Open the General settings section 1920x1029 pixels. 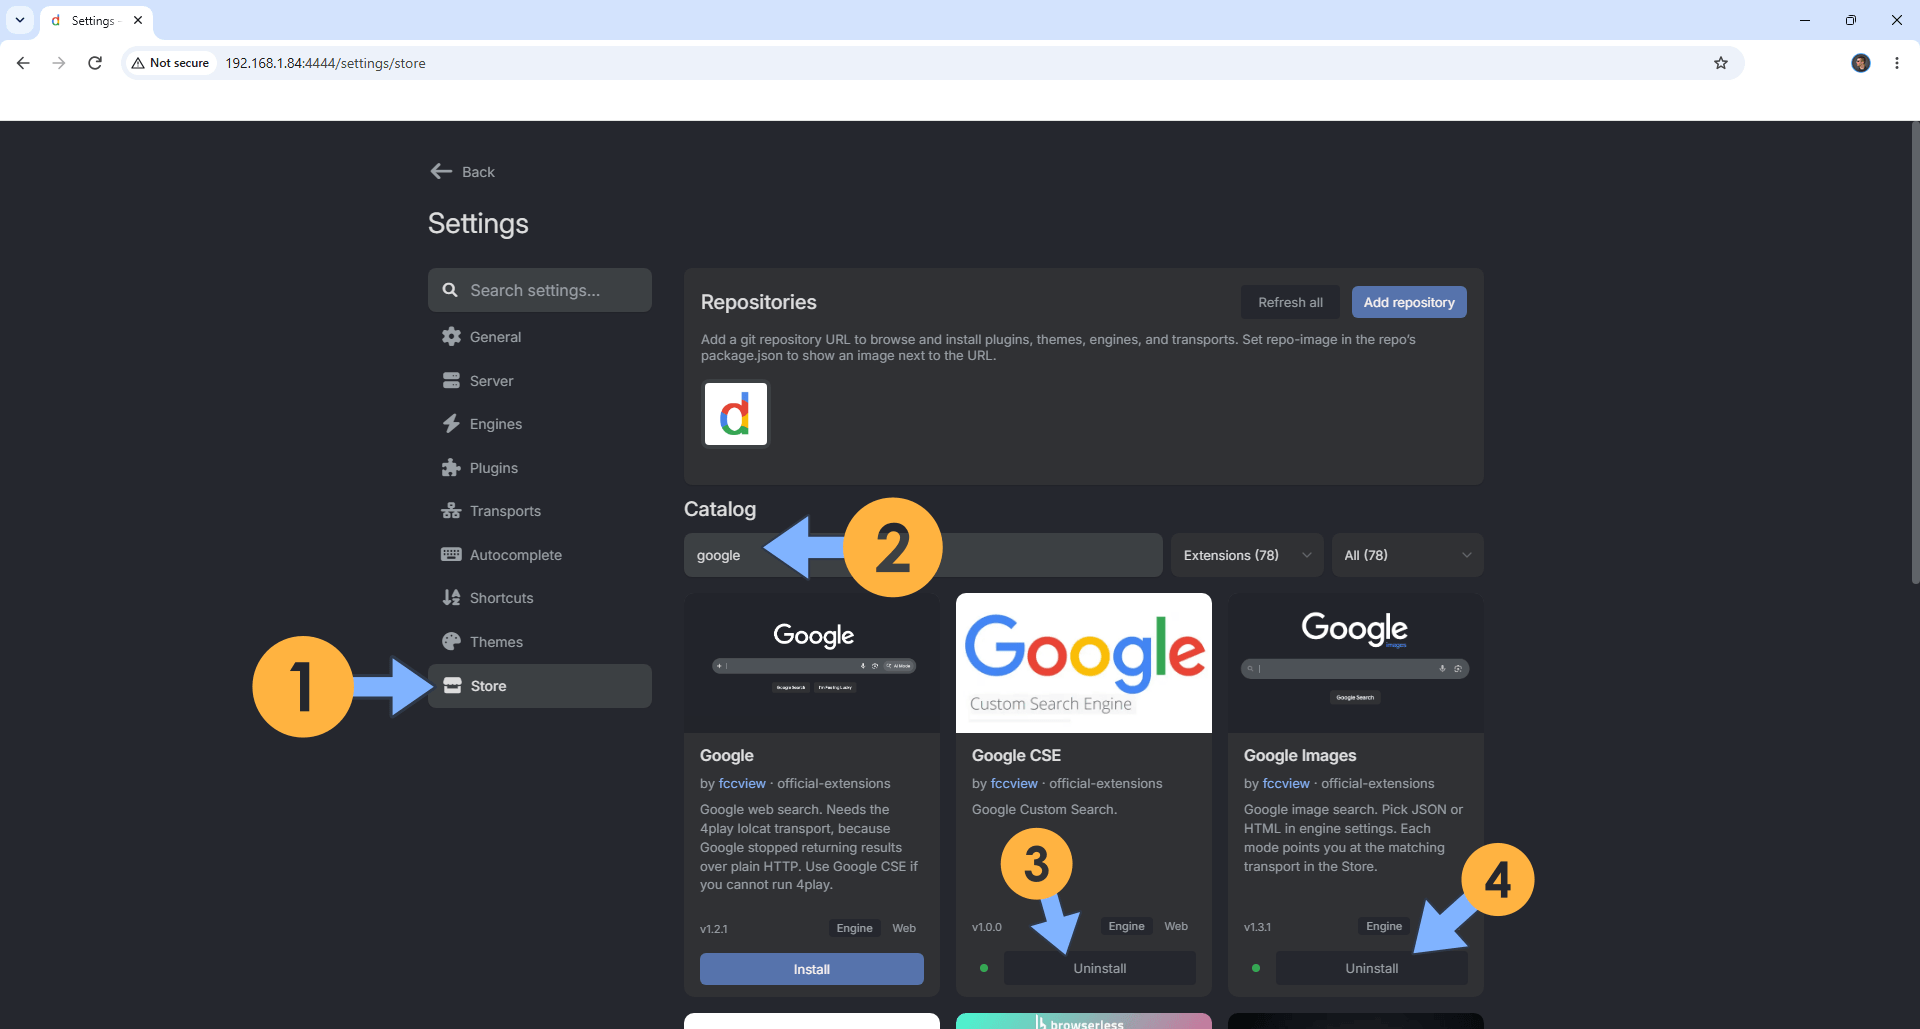tap(540, 337)
